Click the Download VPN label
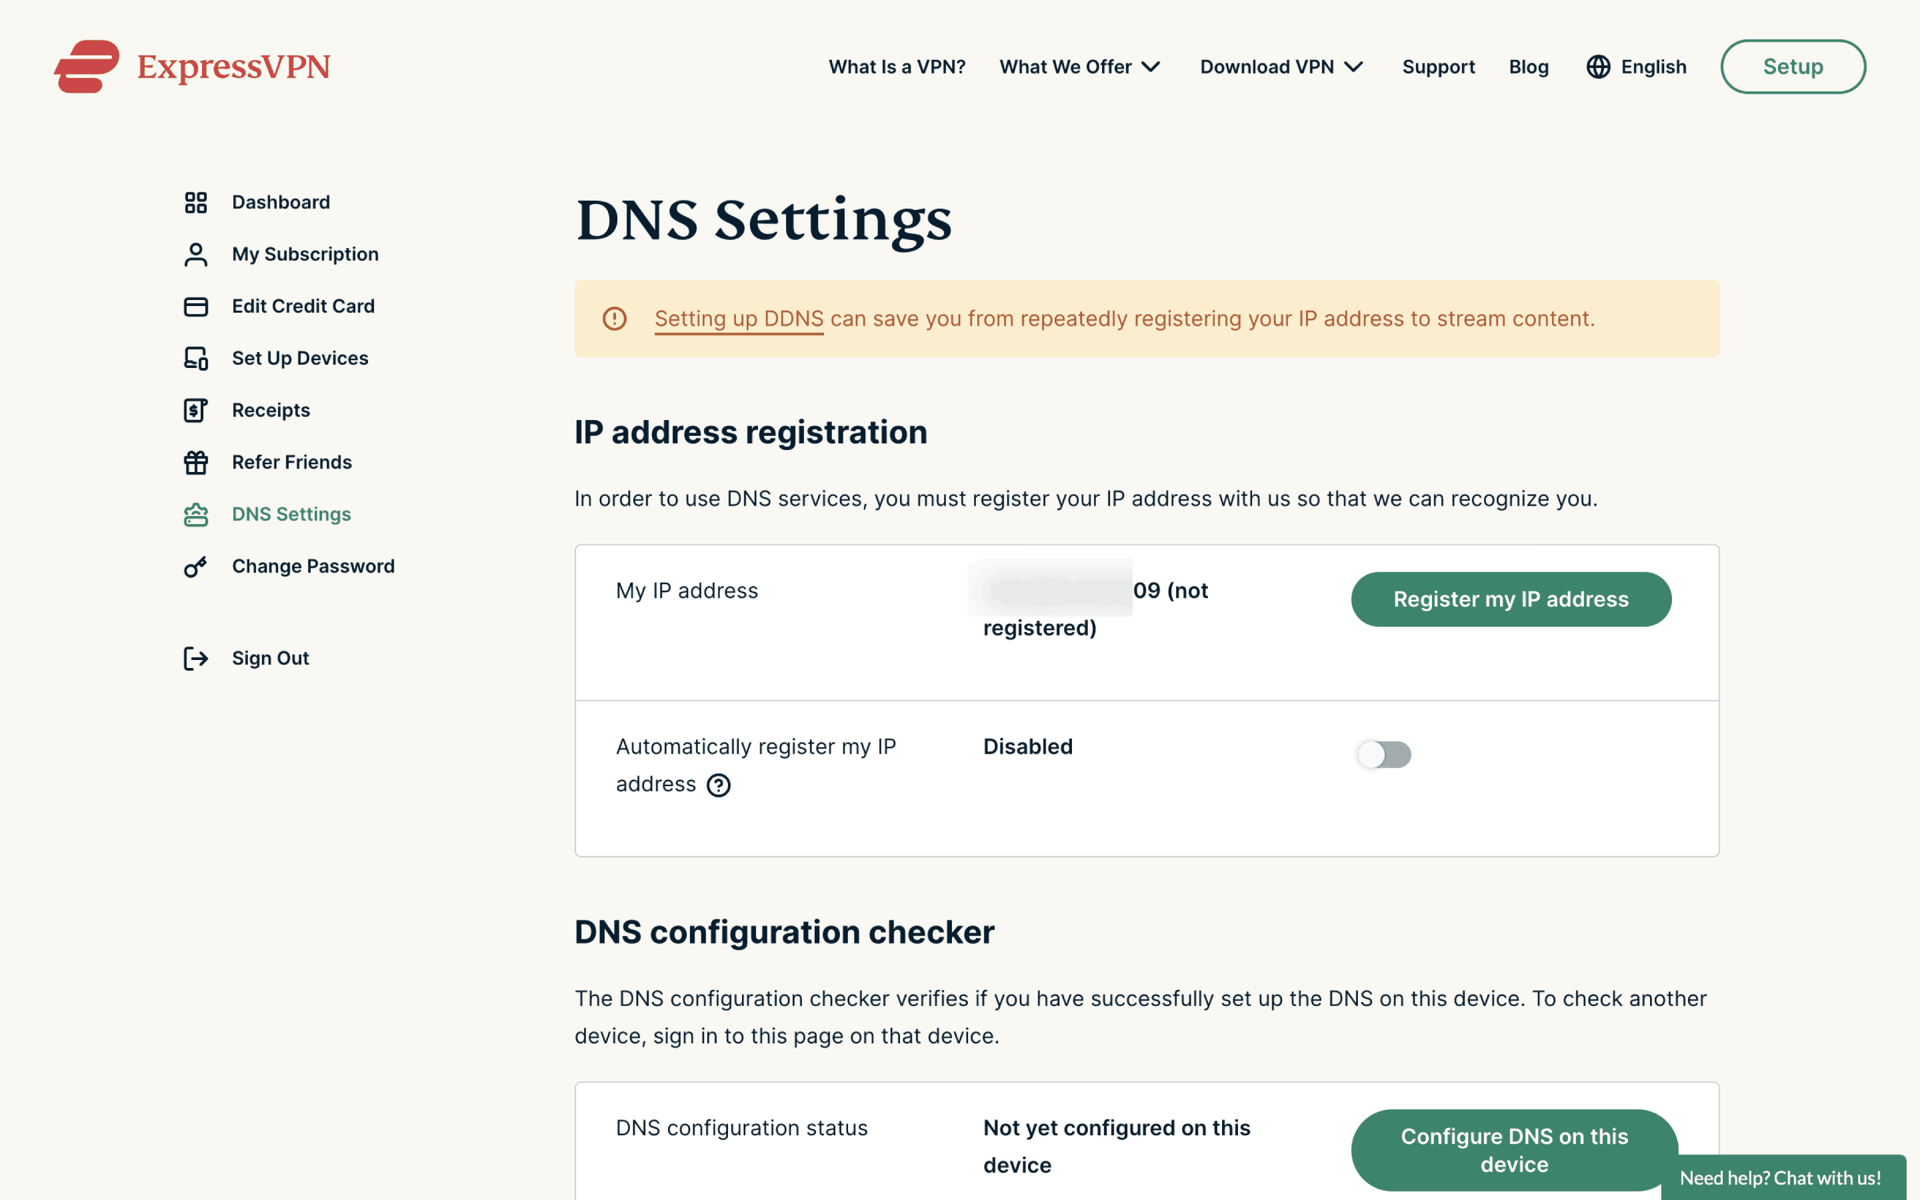 [1267, 67]
